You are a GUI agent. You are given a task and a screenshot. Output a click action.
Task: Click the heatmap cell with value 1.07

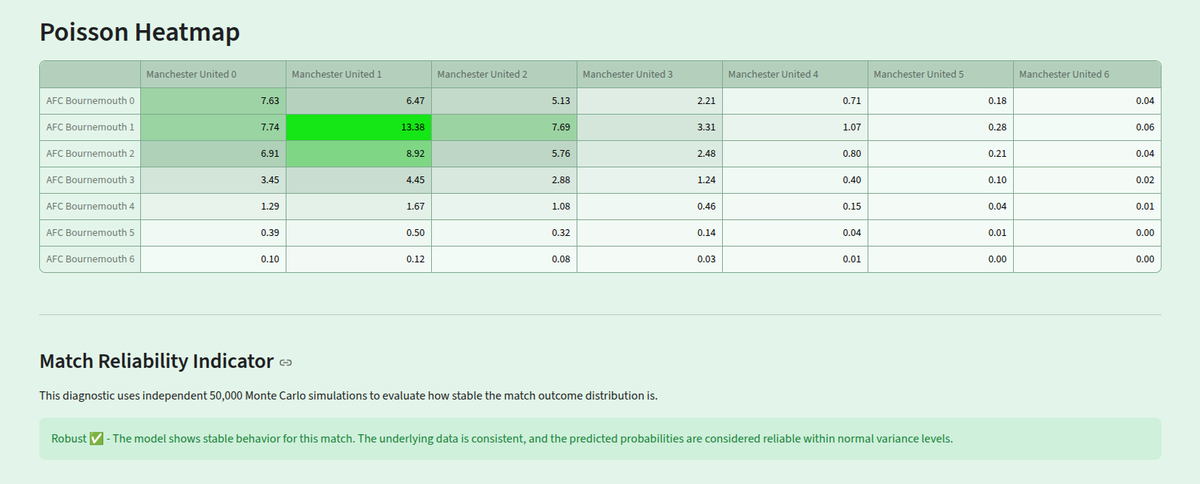[796, 127]
